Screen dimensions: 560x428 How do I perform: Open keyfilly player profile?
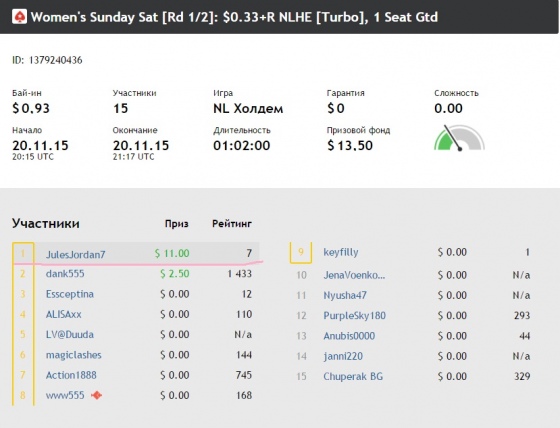[x=341, y=253]
